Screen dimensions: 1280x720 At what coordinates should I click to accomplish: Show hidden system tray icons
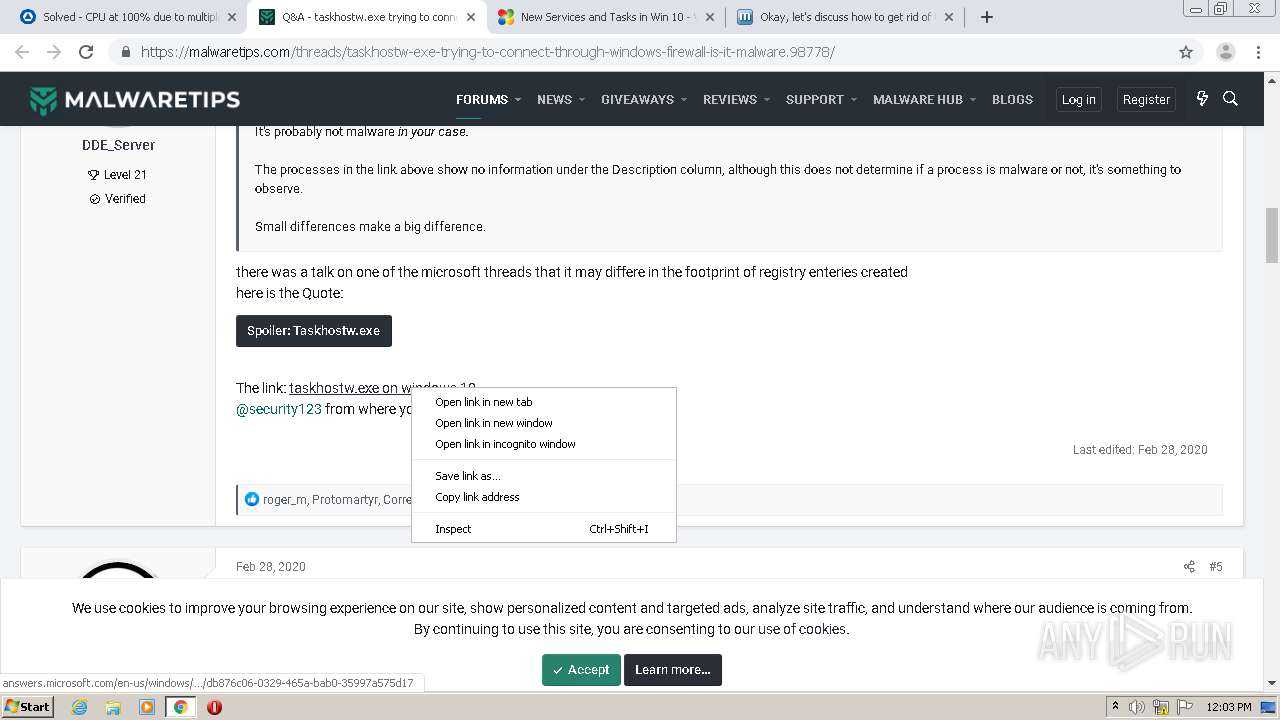[1115, 707]
